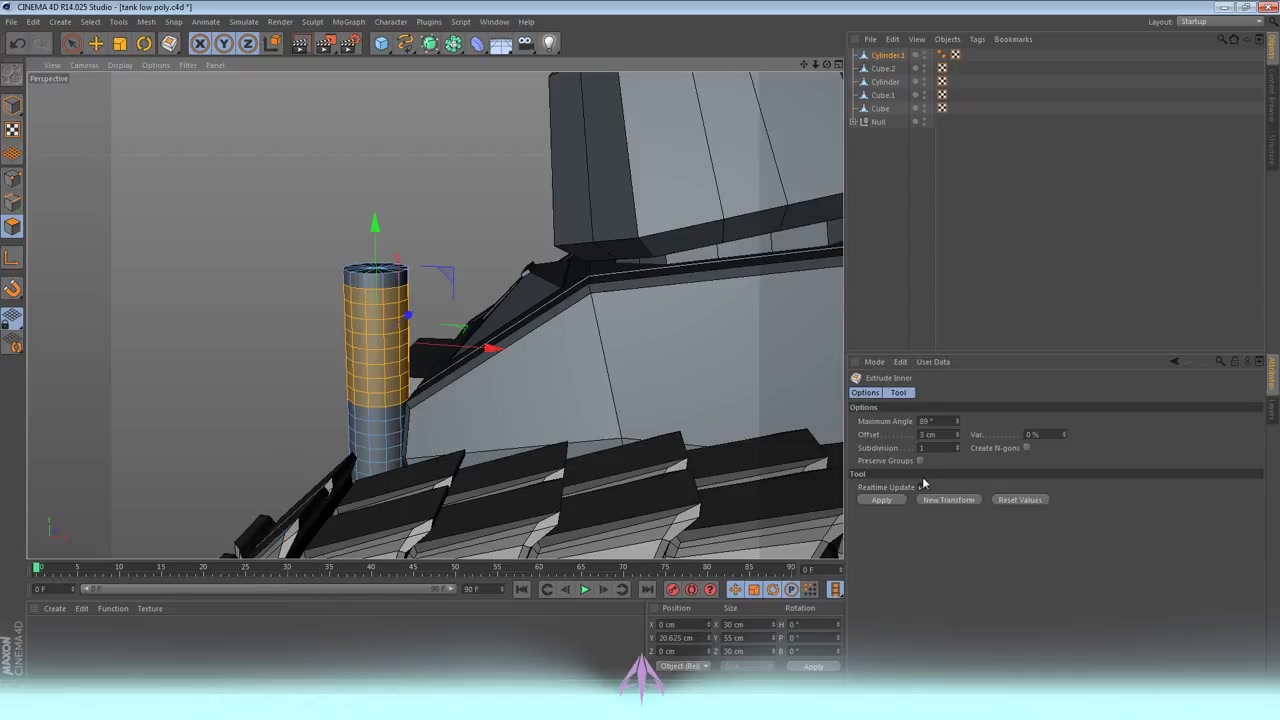Toggle the Y-axis lock button
The width and height of the screenshot is (1280, 720).
[x=223, y=42]
